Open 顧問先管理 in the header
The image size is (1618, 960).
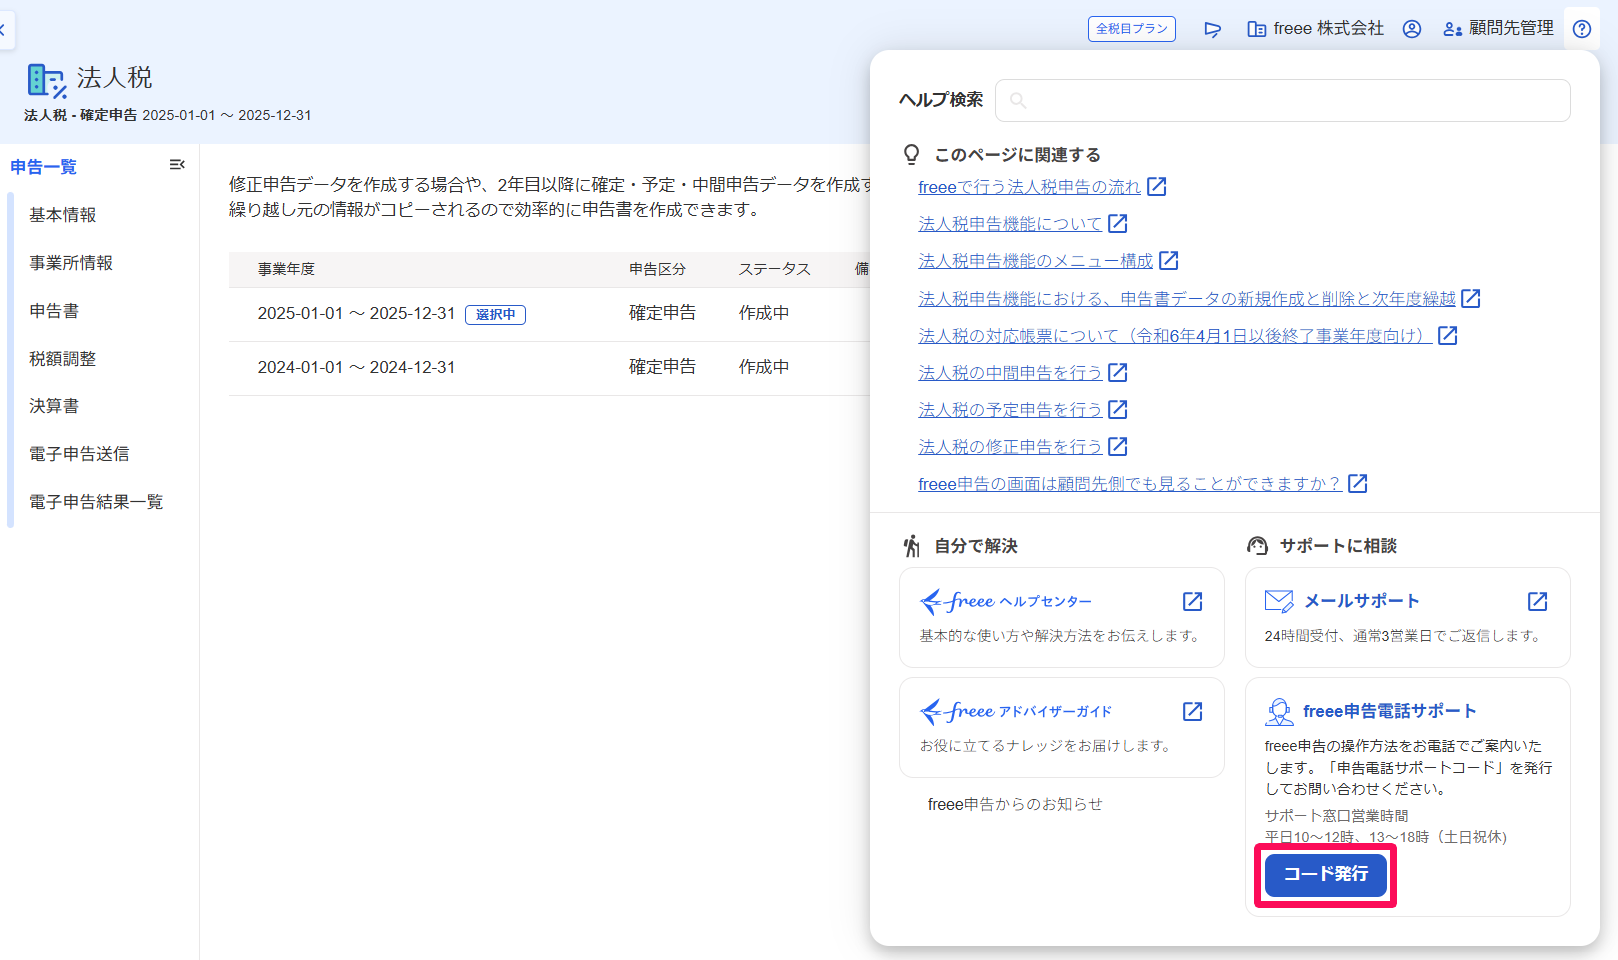coord(1499,29)
